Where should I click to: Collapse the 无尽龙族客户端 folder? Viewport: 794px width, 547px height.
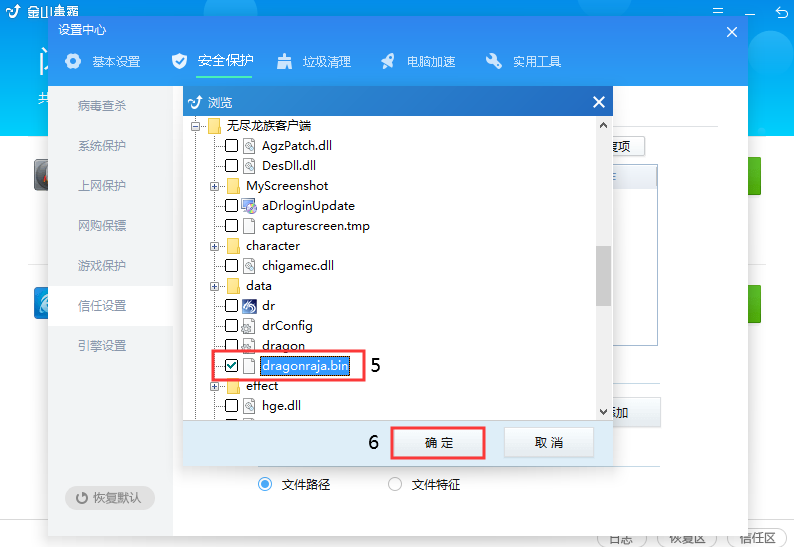click(x=195, y=126)
